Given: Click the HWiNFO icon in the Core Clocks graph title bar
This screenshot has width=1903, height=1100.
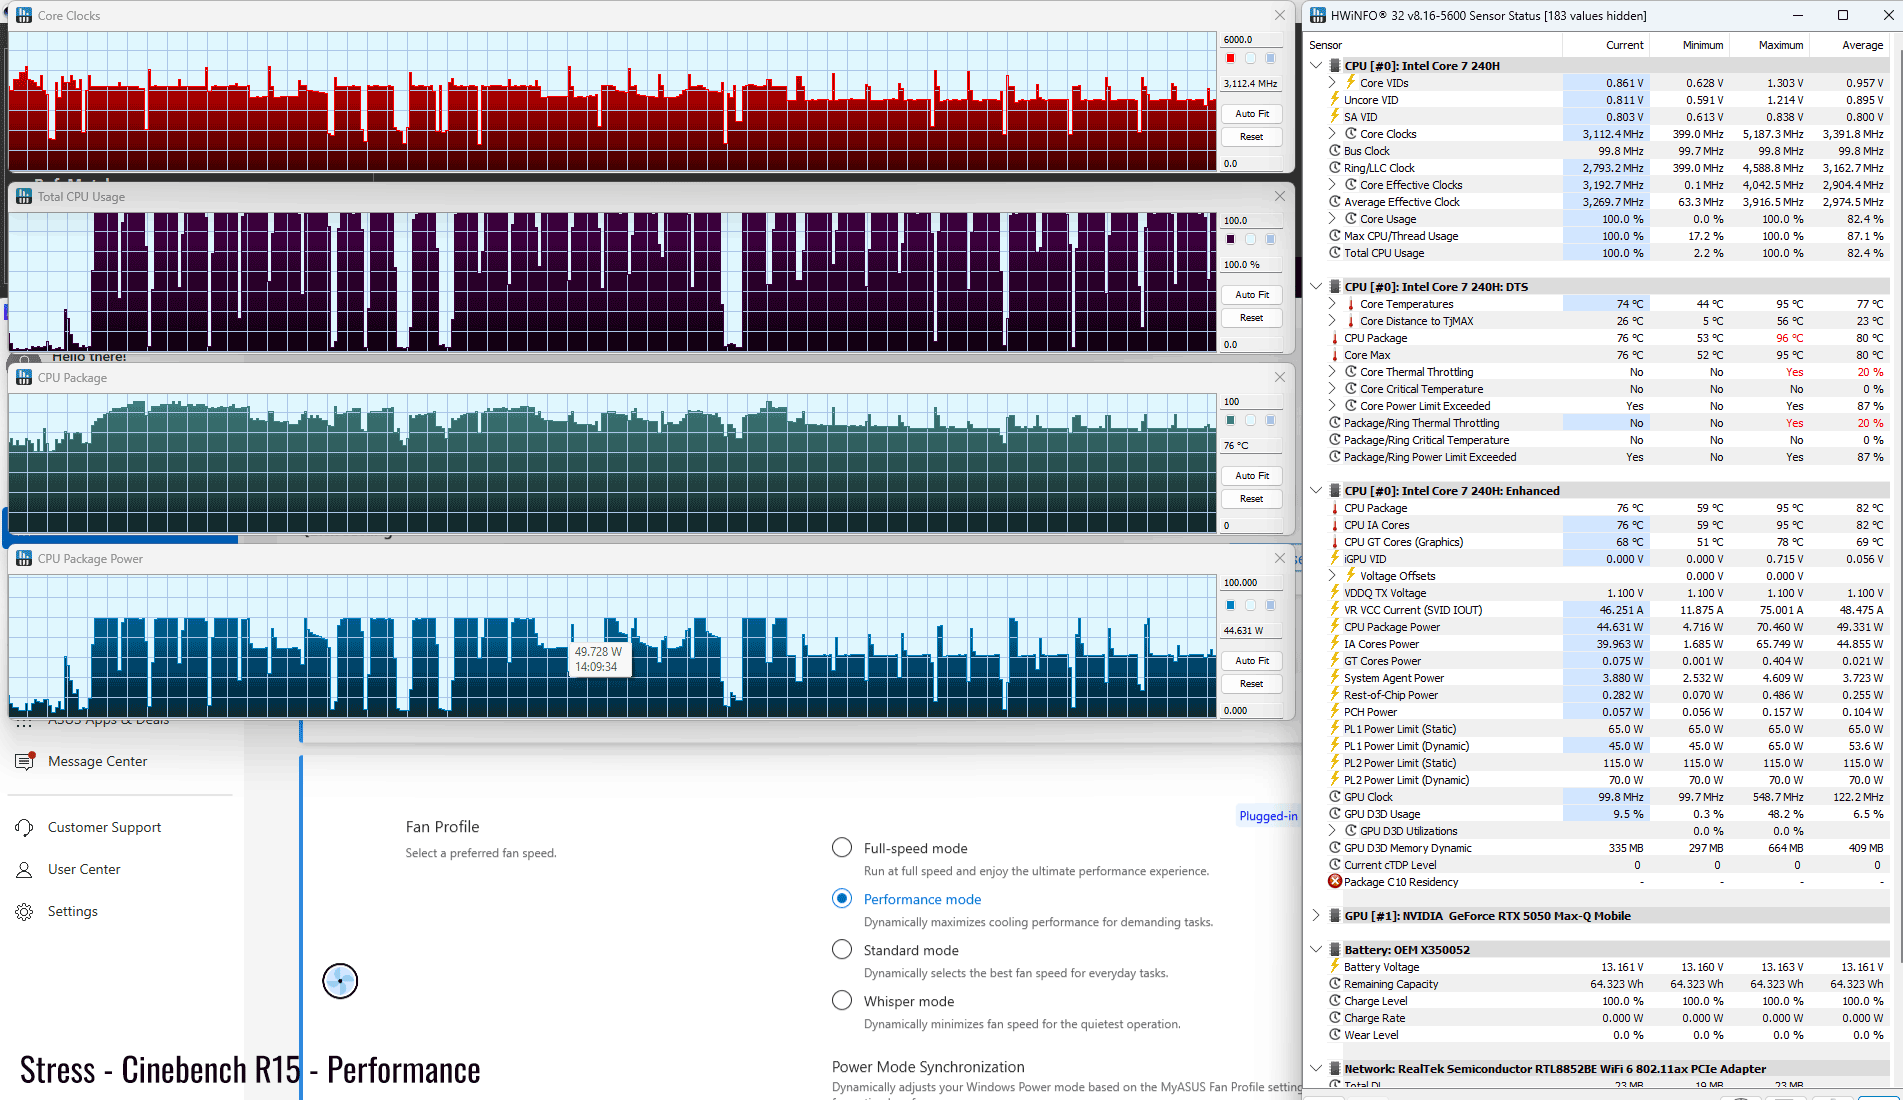Looking at the screenshot, I should tap(24, 15).
